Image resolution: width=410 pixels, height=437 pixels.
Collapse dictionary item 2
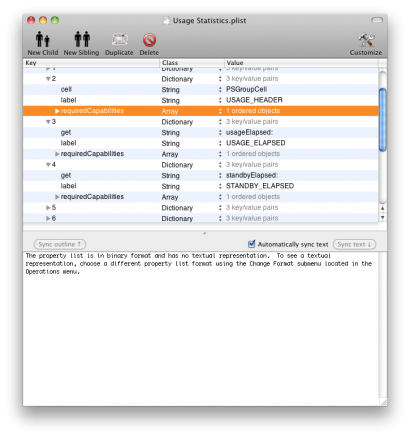tap(48, 79)
